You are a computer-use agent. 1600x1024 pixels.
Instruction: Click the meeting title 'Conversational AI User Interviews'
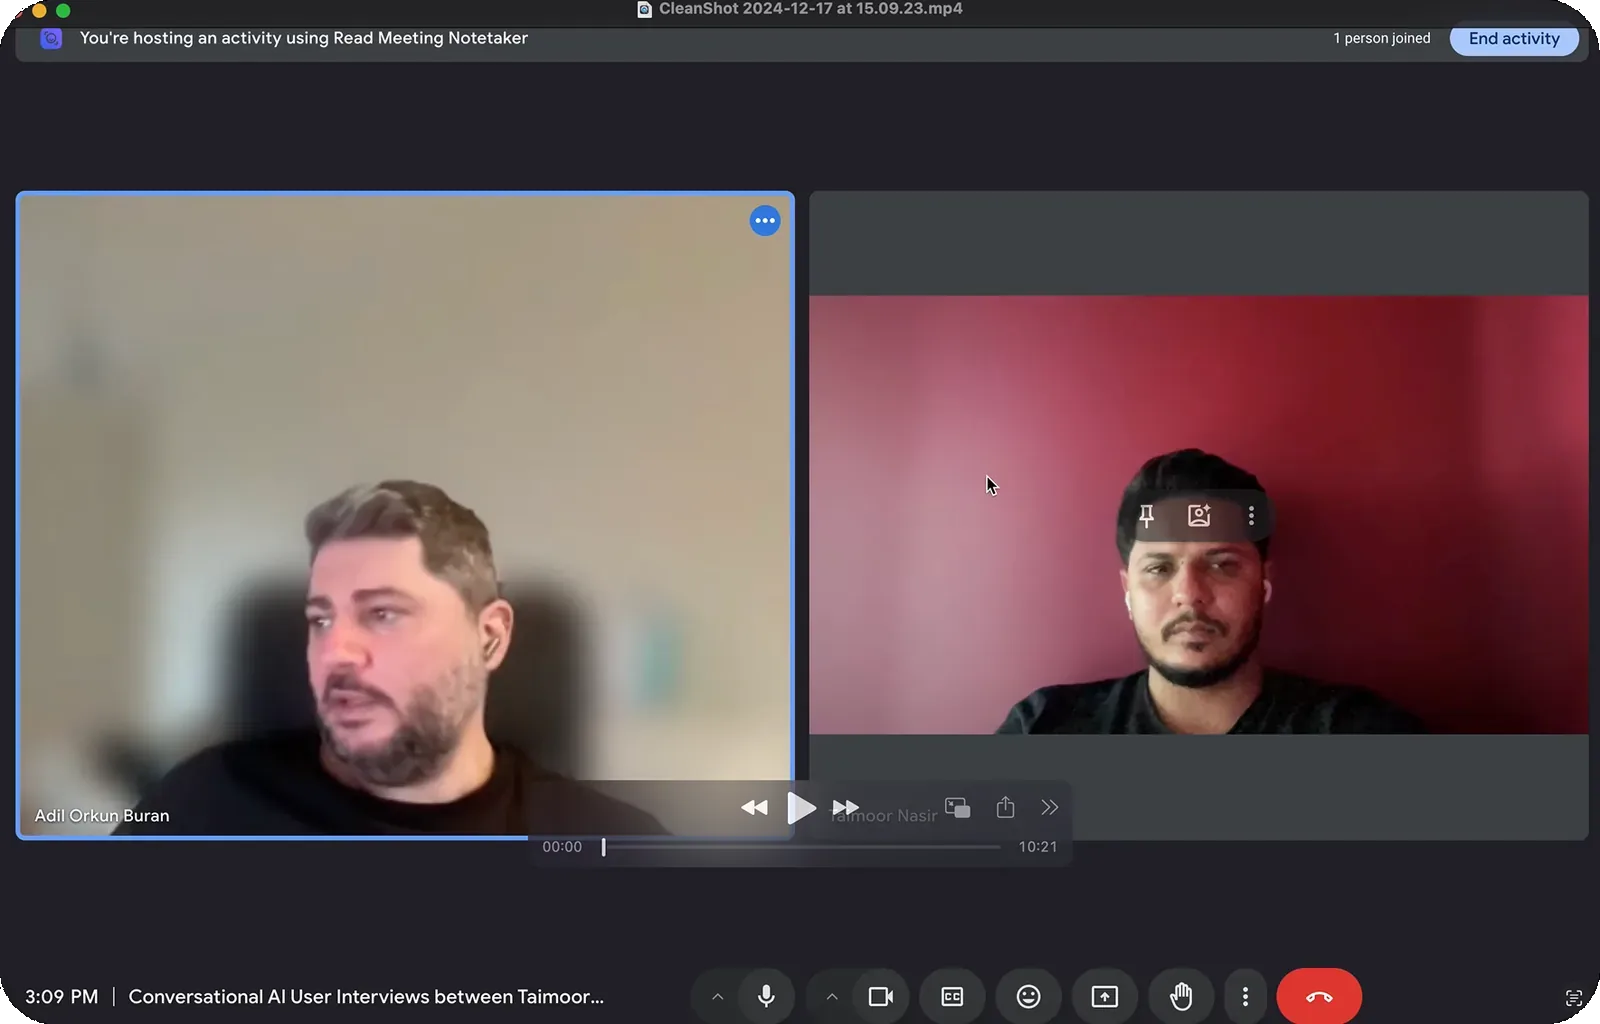(x=366, y=997)
